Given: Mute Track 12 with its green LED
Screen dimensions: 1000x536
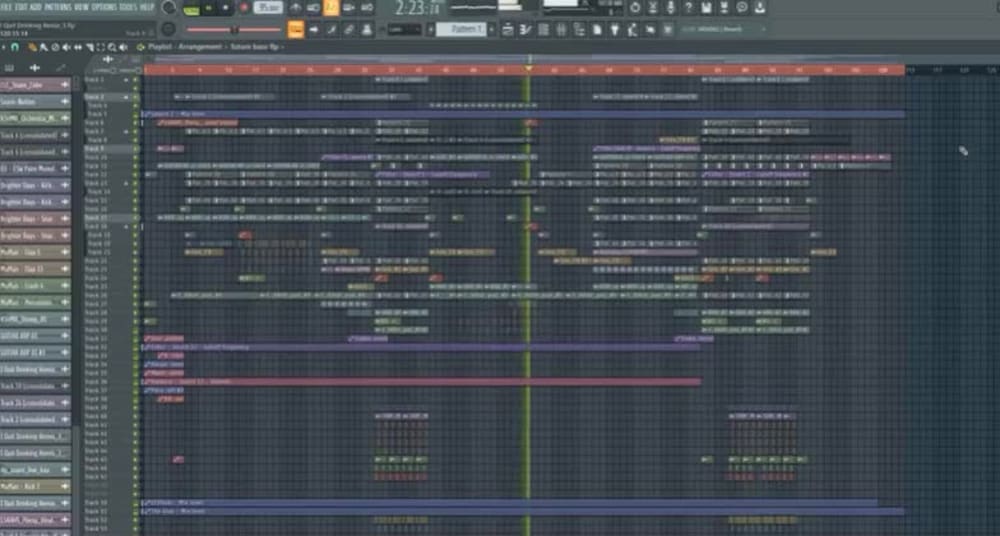Looking at the screenshot, I should click(135, 175).
